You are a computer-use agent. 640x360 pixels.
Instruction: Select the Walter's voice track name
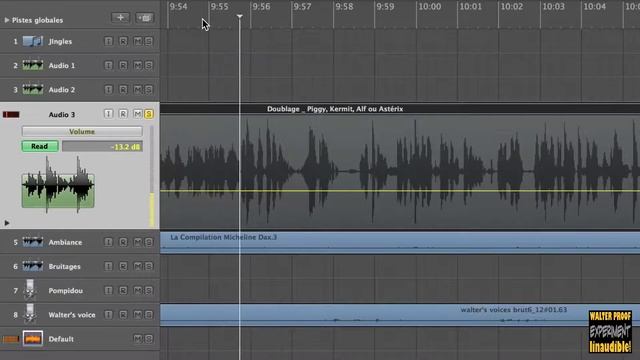click(x=72, y=315)
